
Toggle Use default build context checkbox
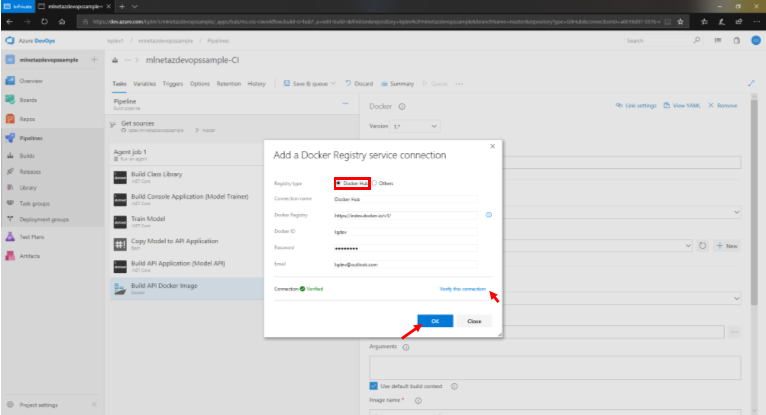373,385
